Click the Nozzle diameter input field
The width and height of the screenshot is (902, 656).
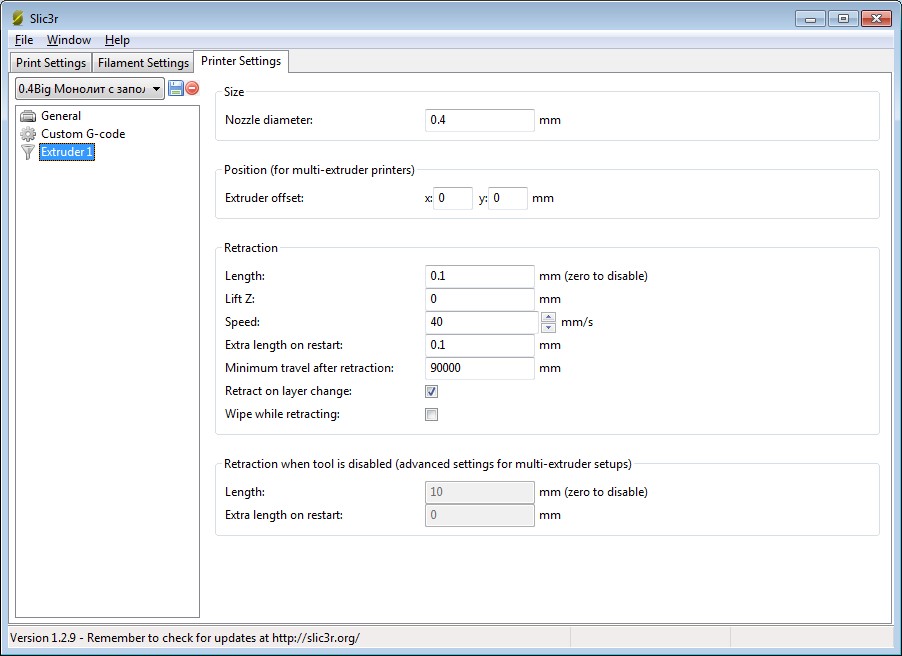coord(480,120)
